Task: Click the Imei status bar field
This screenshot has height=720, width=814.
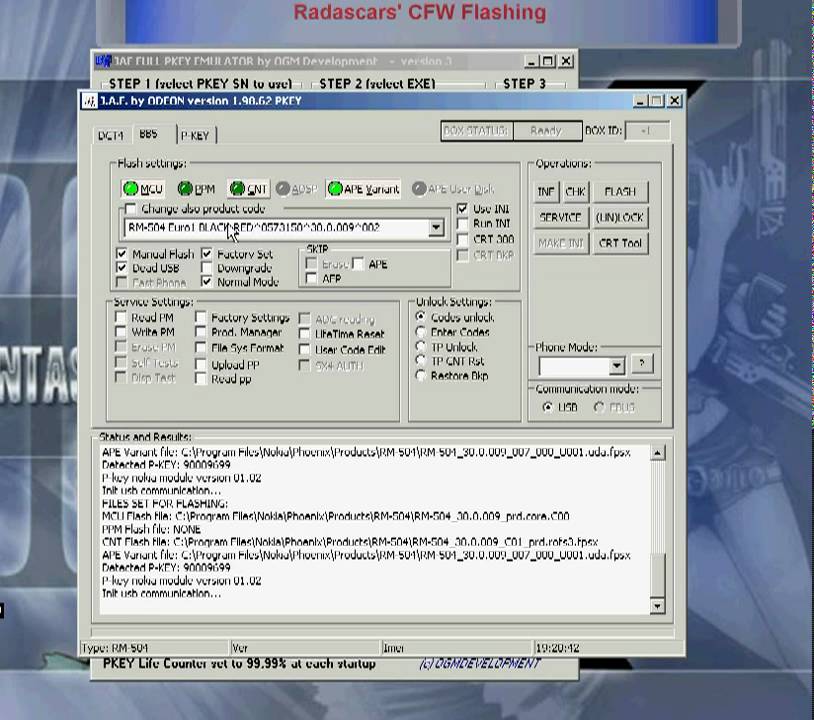Action: pyautogui.click(x=457, y=648)
